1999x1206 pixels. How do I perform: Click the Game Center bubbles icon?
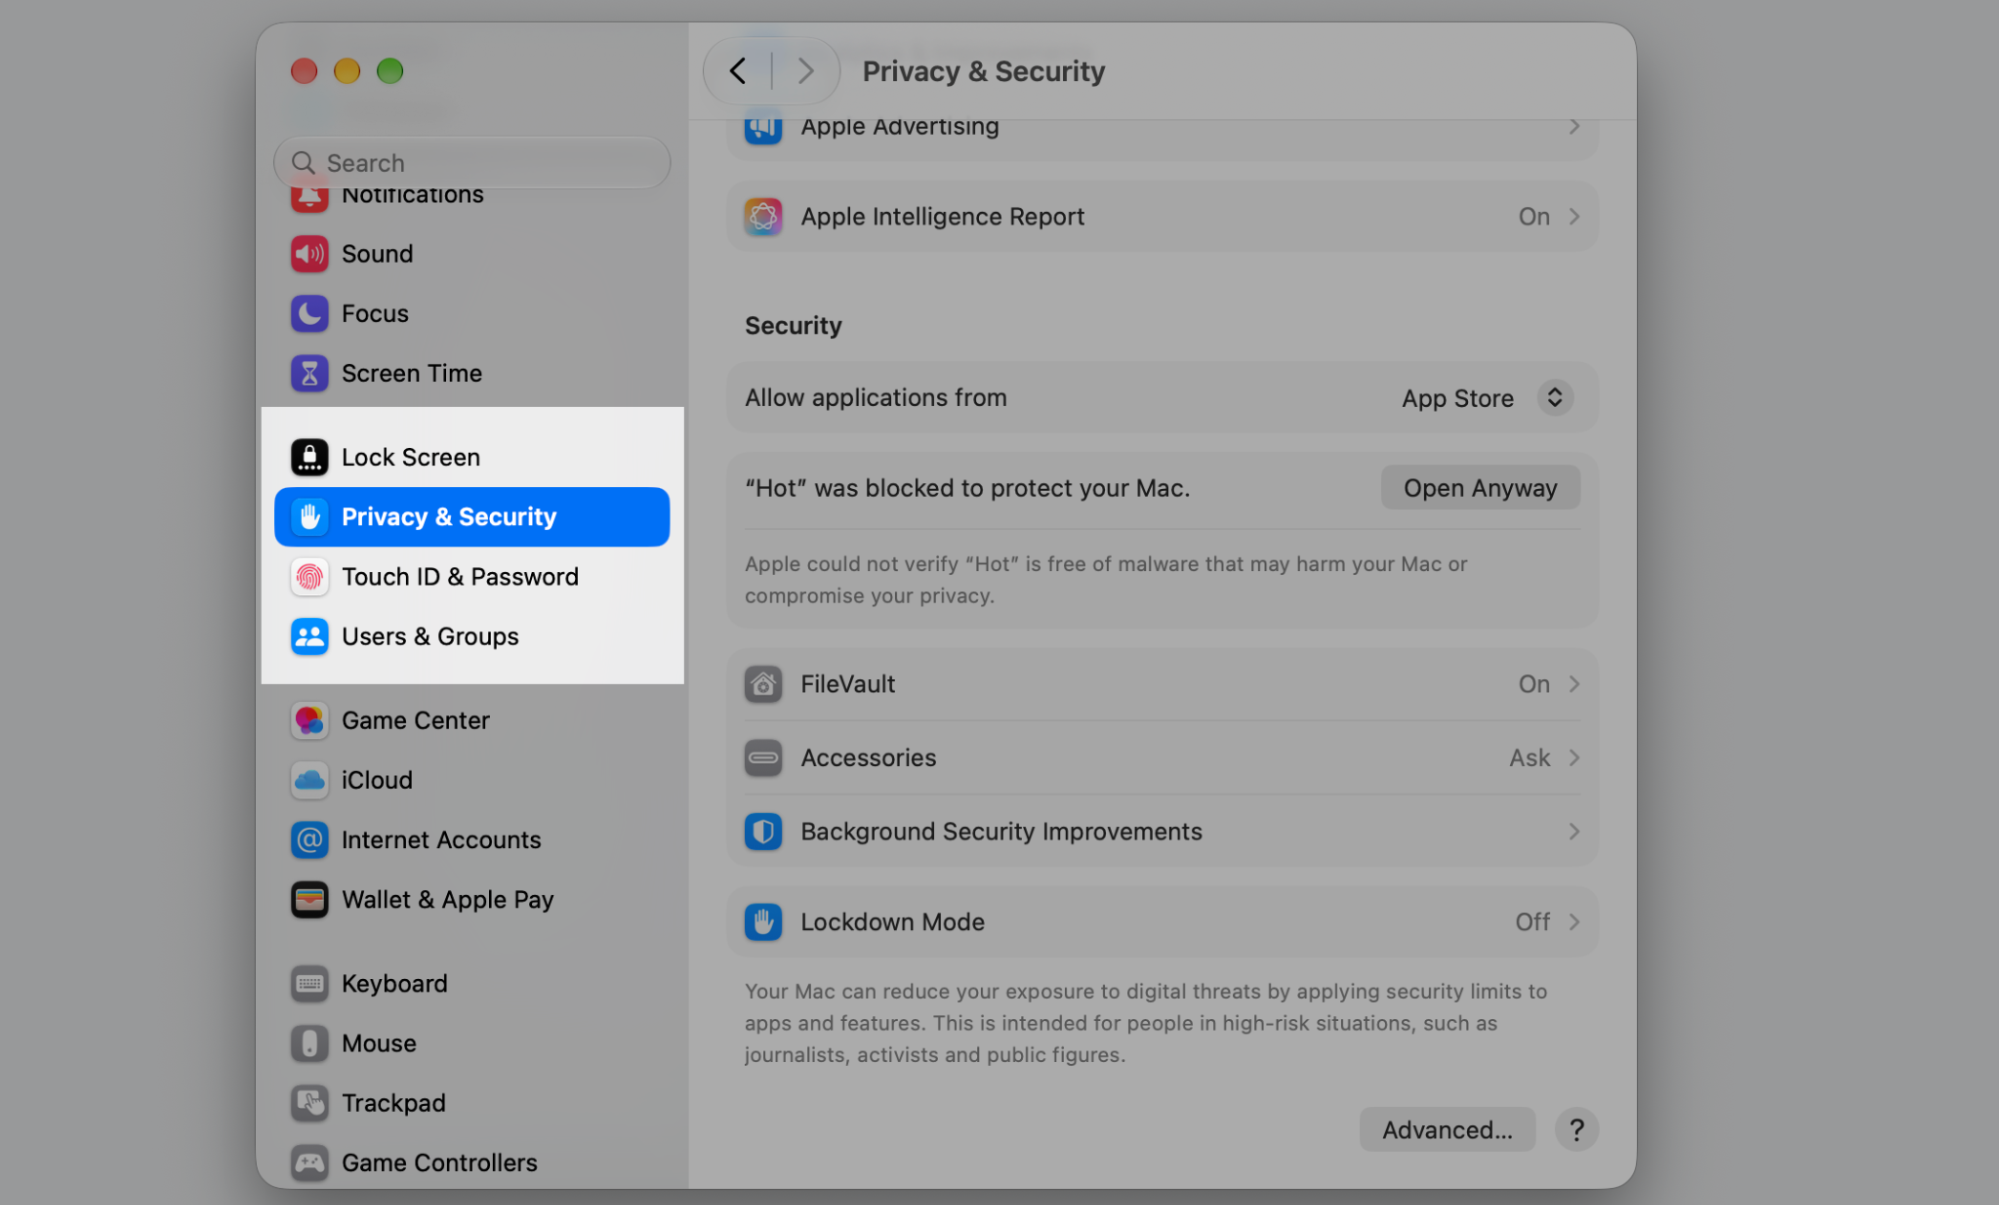point(309,720)
